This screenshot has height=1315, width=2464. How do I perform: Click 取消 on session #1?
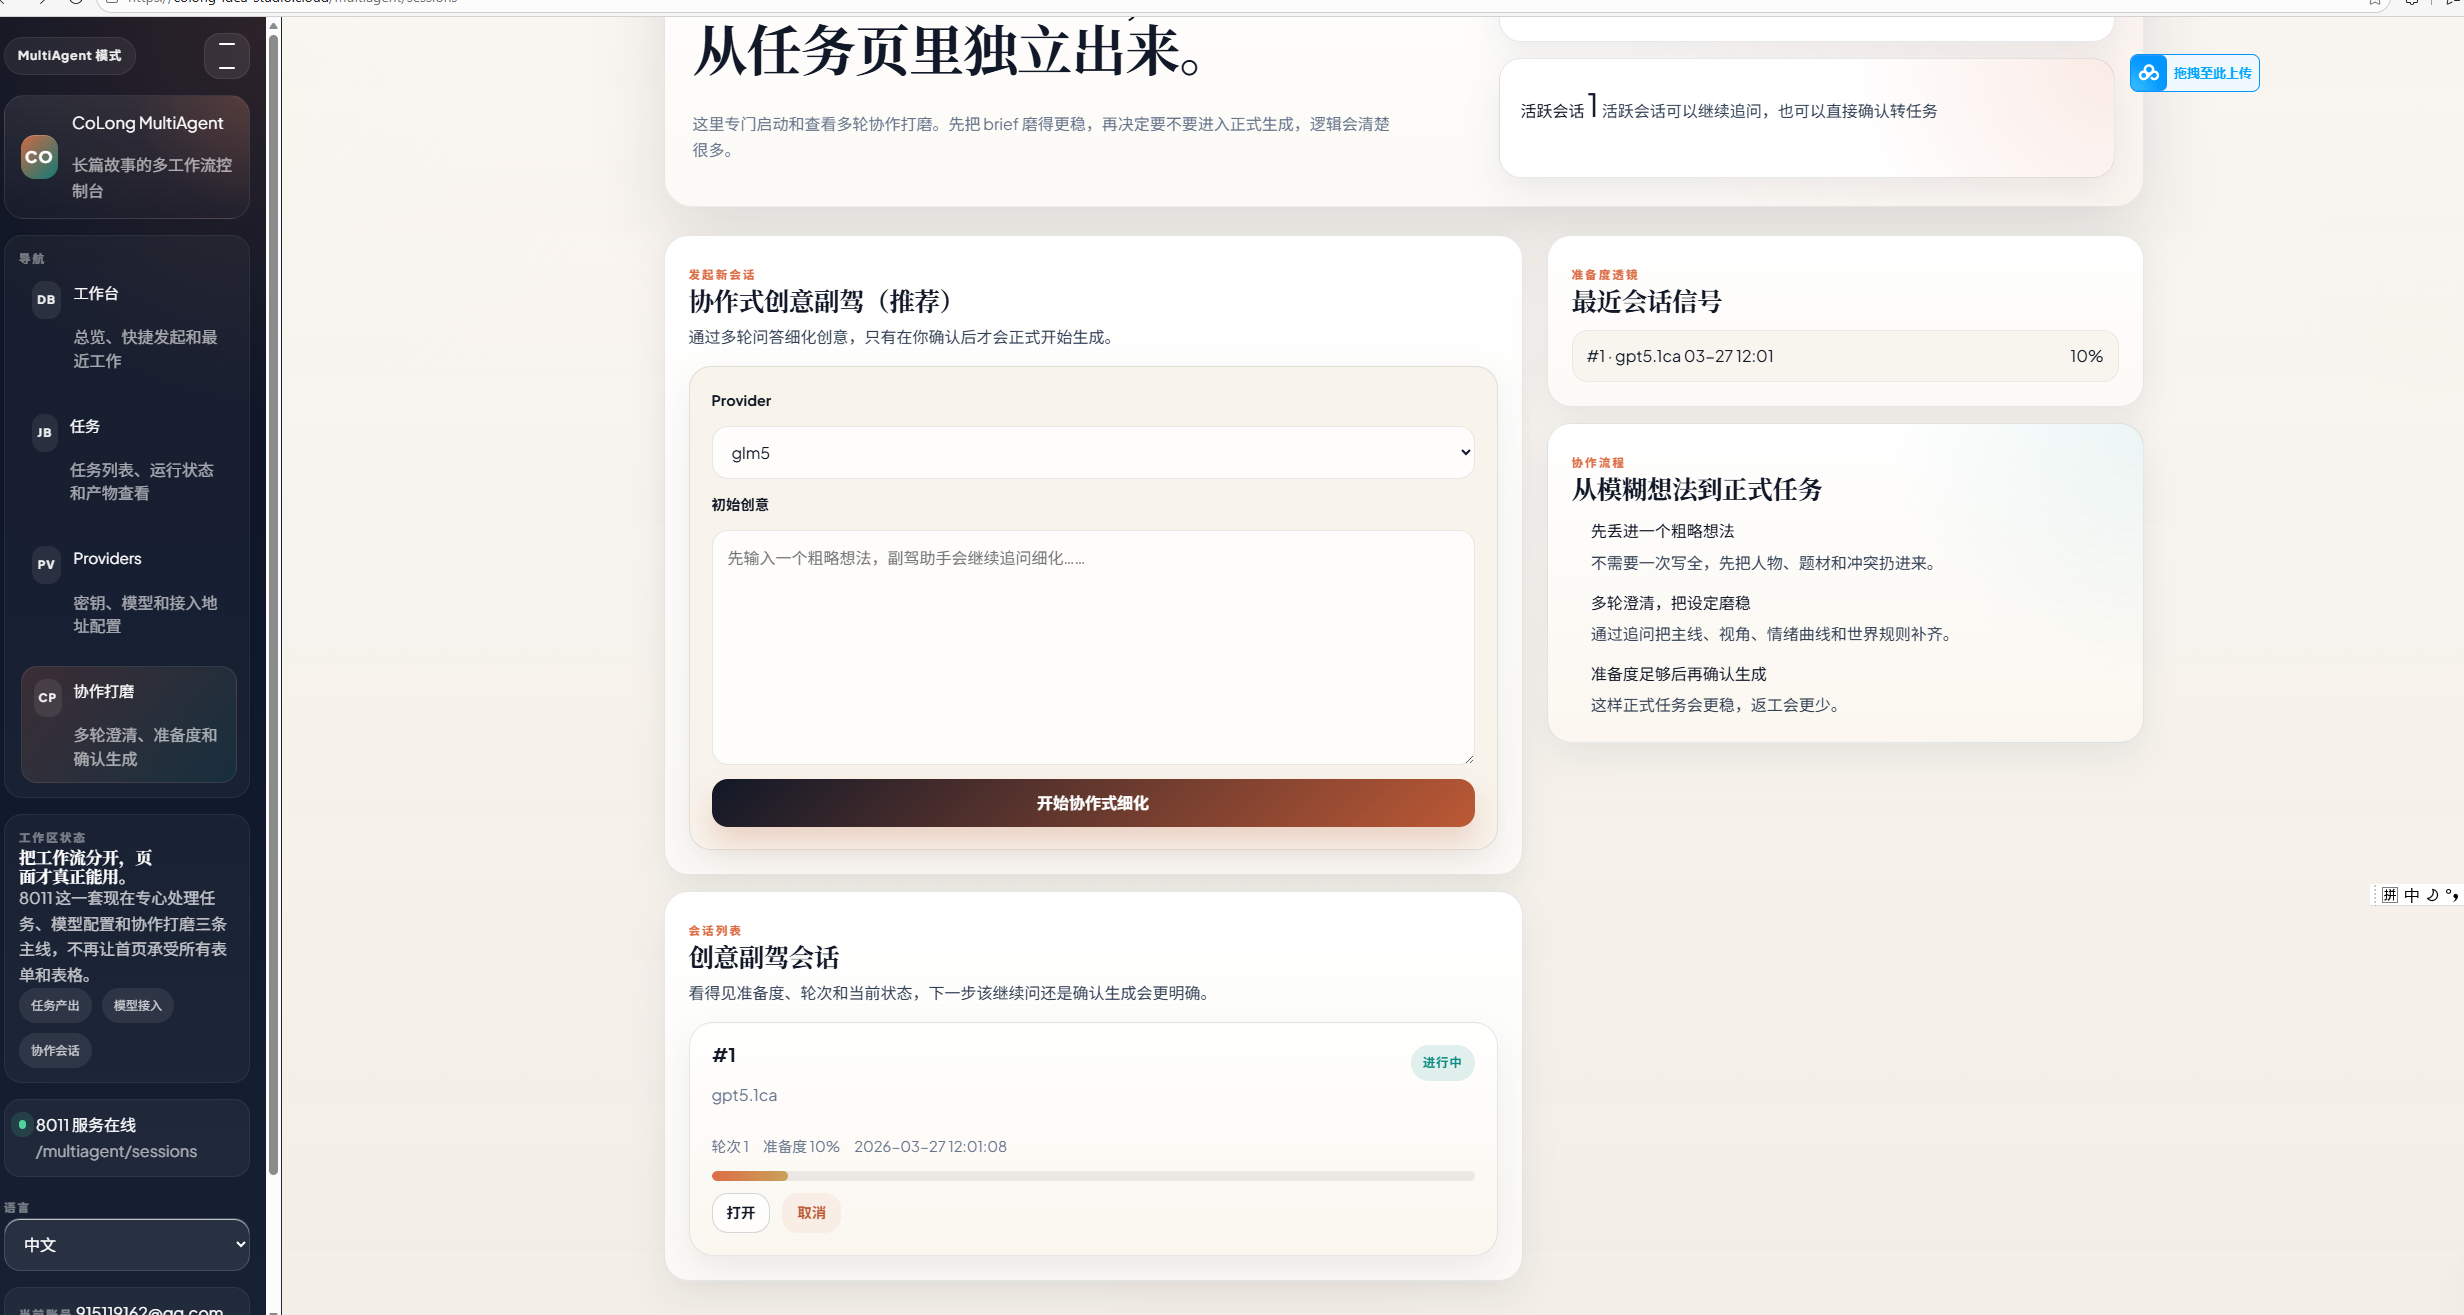[811, 1212]
